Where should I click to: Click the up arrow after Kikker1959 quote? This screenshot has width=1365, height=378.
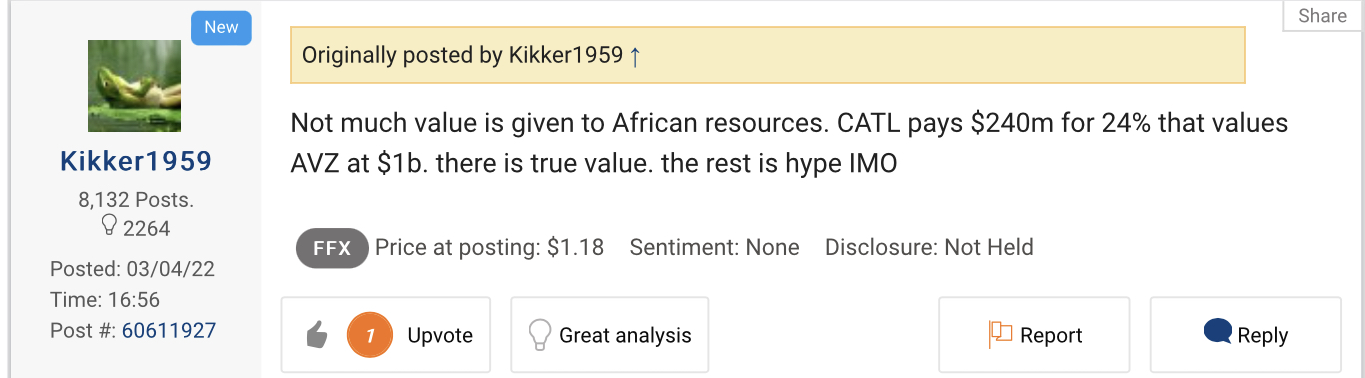coord(635,55)
